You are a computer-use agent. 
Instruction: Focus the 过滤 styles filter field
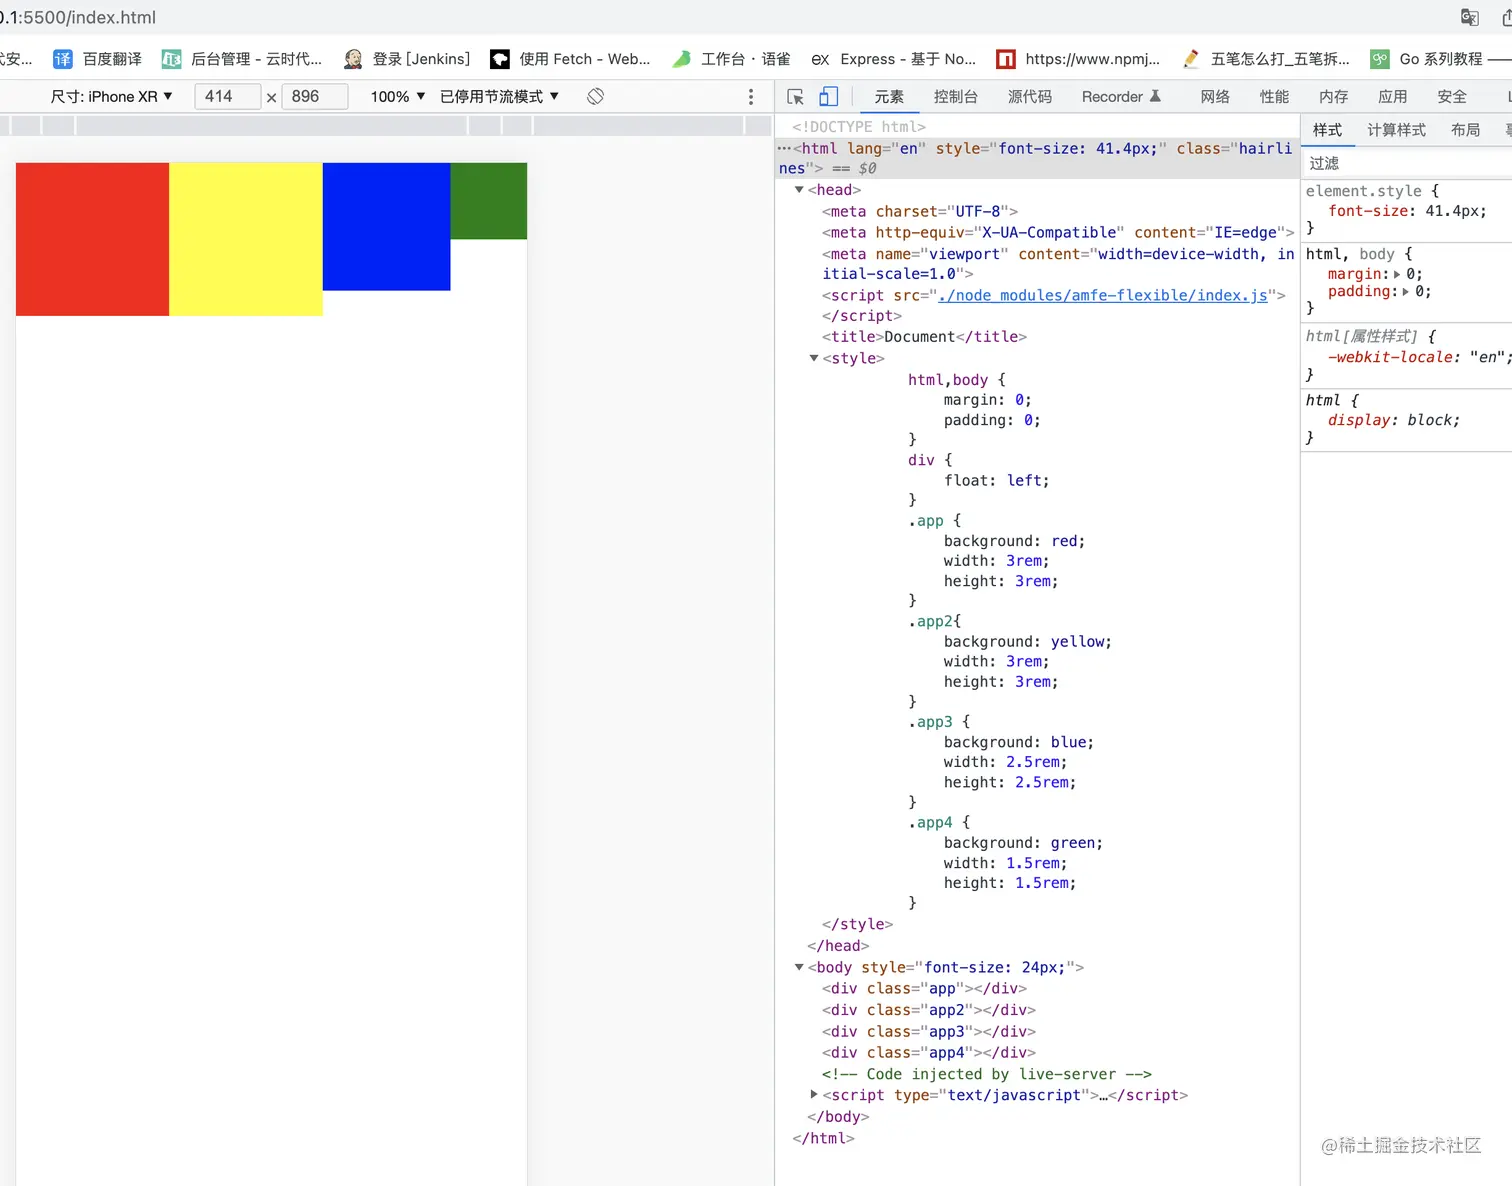1406,163
